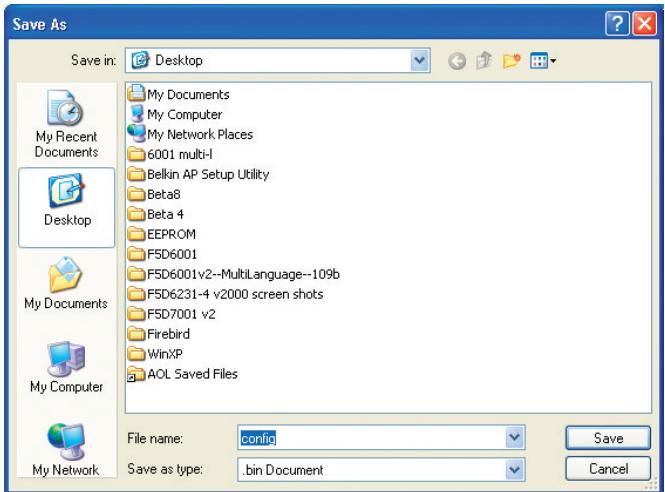This screenshot has height=492, width=665.
Task: Select the WinXP folder icon
Action: (137, 353)
